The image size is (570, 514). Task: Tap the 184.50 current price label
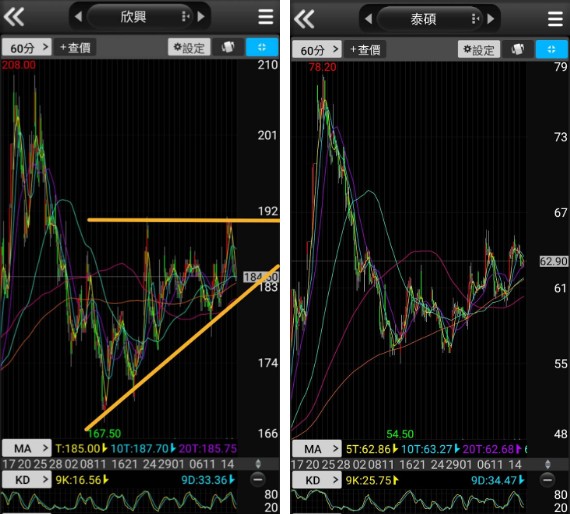(261, 277)
